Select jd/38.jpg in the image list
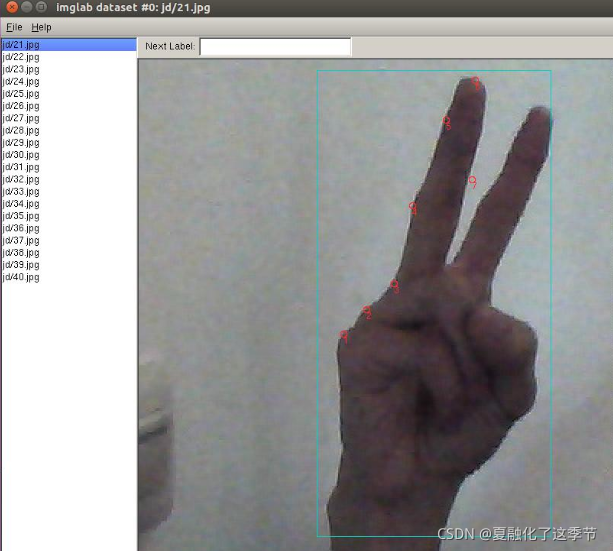613x551 pixels. tap(69, 252)
